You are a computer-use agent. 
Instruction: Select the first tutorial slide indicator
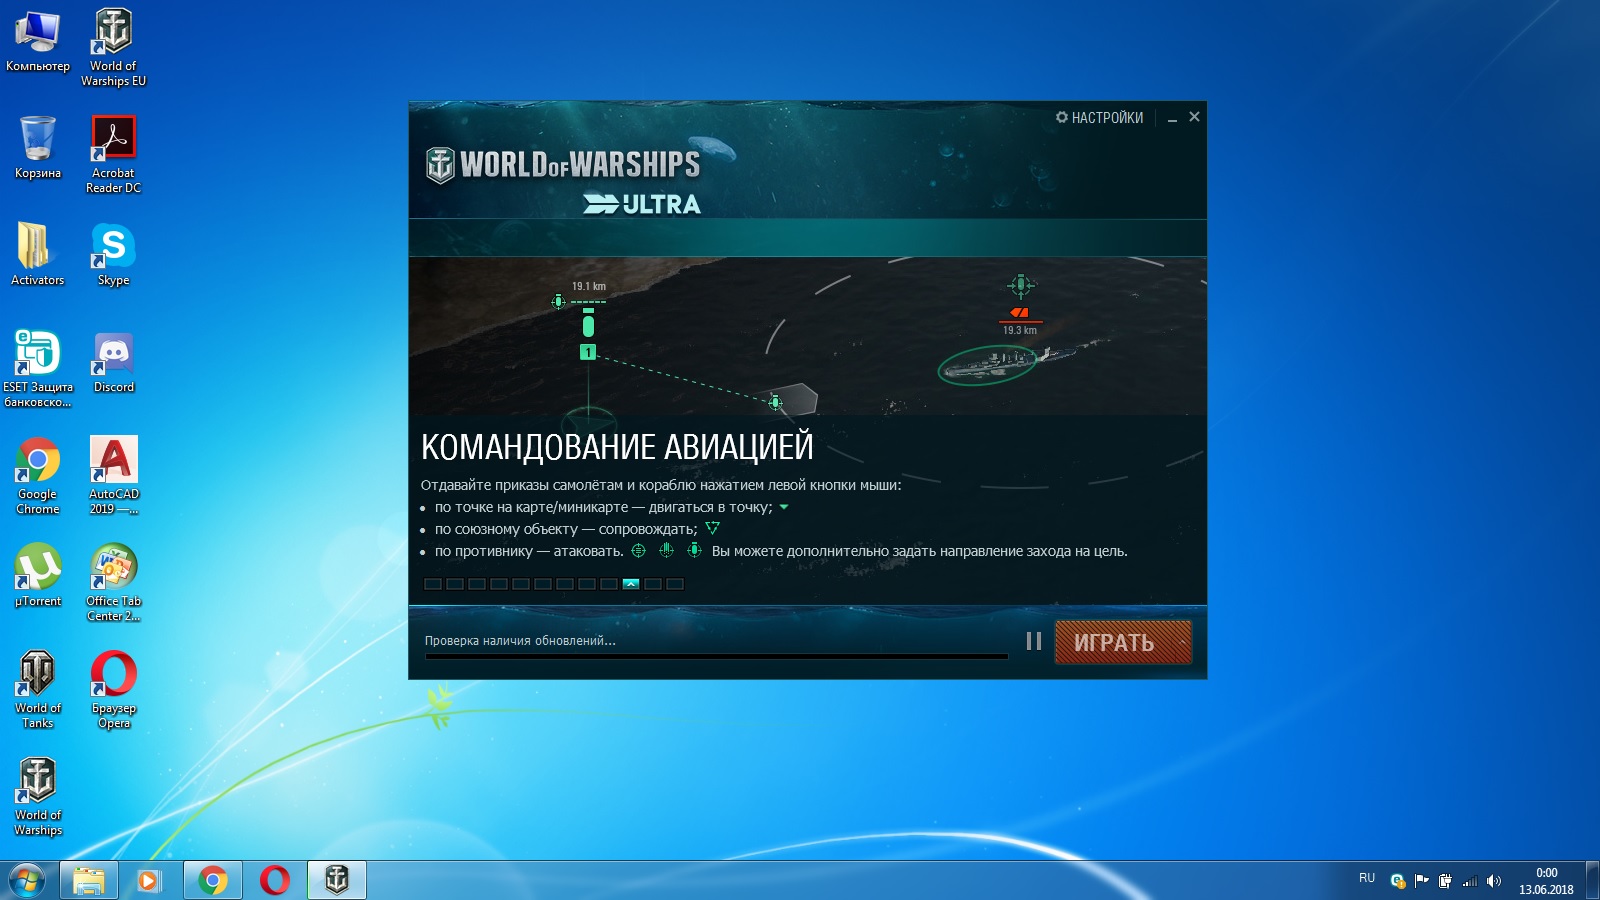[x=433, y=584]
